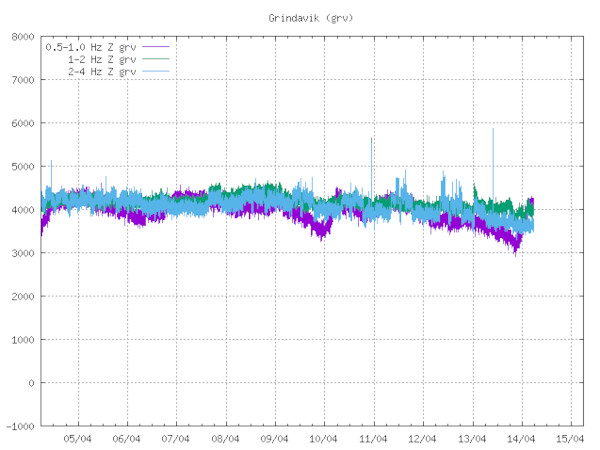The height and width of the screenshot is (450, 600).
Task: Click the 8000 value on y-axis
Action: tap(22, 37)
